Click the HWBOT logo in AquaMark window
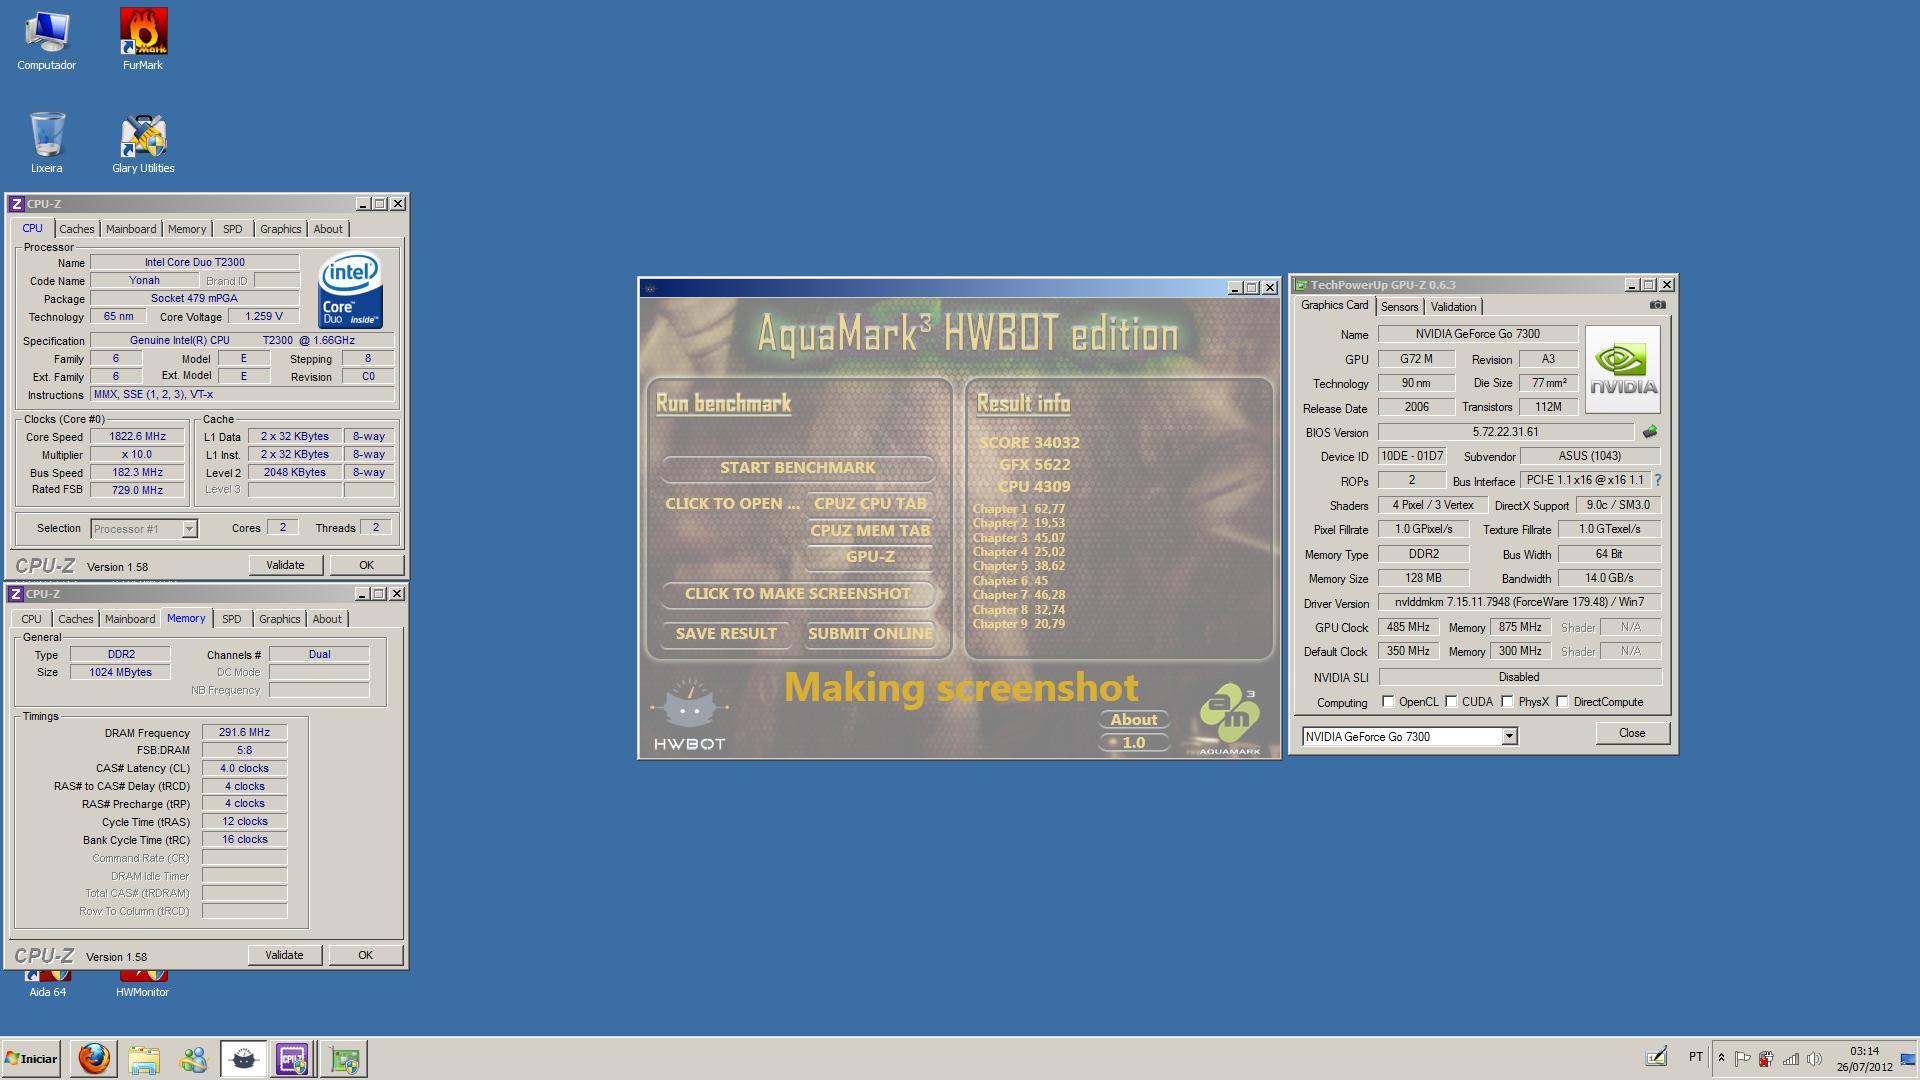 pos(689,714)
